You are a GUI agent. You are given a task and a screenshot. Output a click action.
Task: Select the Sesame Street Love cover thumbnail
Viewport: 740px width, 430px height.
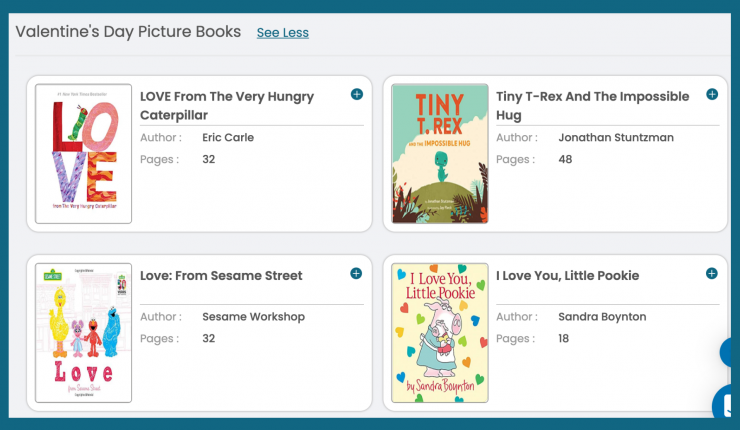pos(84,333)
